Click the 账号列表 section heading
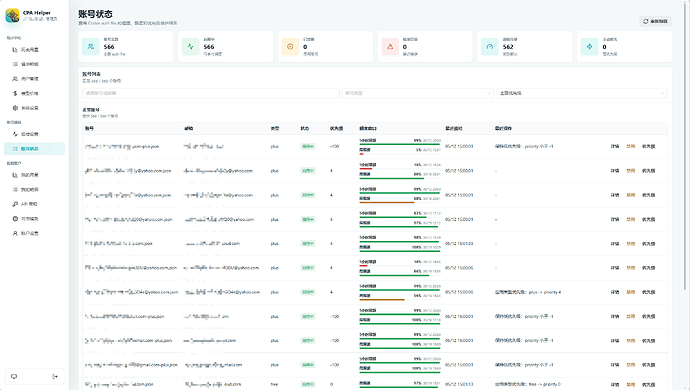Screen dimensions: 690x390 [x=92, y=74]
